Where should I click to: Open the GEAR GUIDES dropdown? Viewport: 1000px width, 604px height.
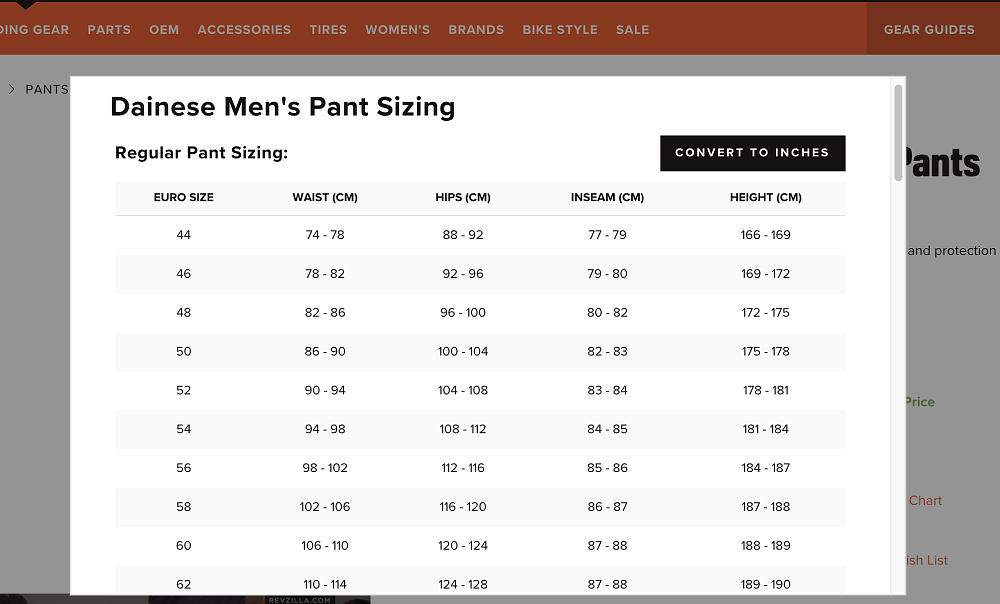(929, 29)
